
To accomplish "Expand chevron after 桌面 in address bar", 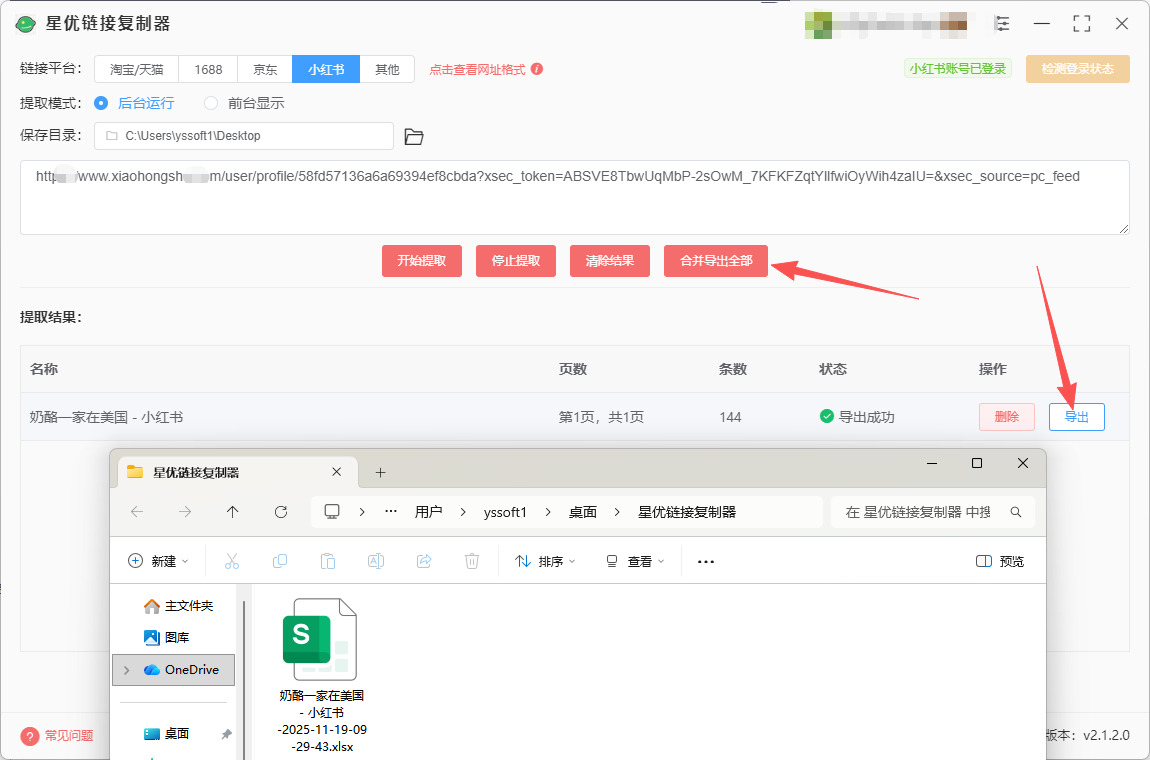I will tap(618, 512).
